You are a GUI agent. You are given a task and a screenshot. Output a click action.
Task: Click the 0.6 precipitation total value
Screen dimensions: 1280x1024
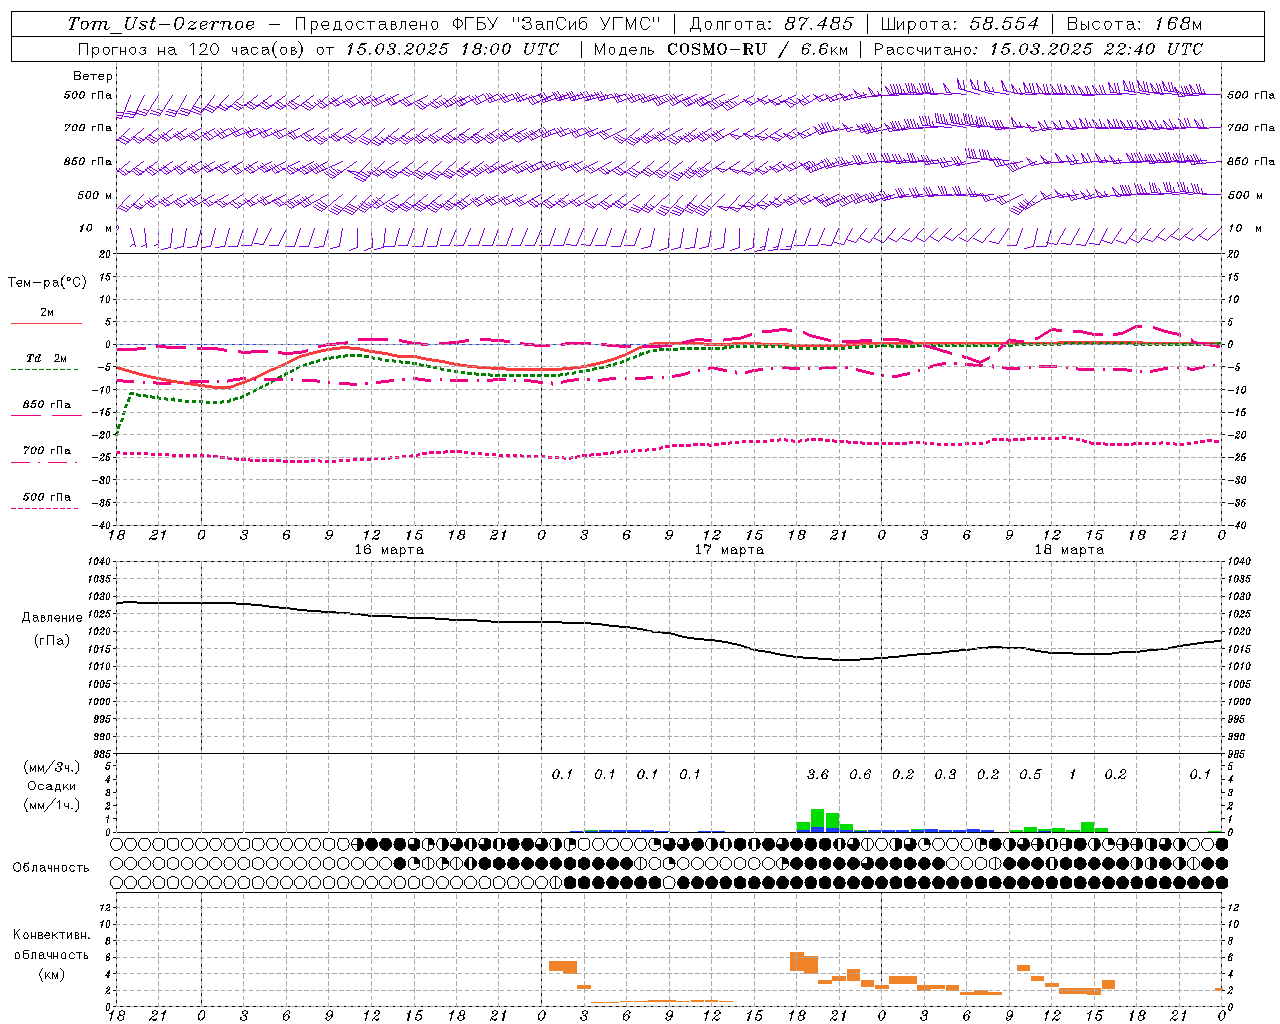tap(860, 774)
